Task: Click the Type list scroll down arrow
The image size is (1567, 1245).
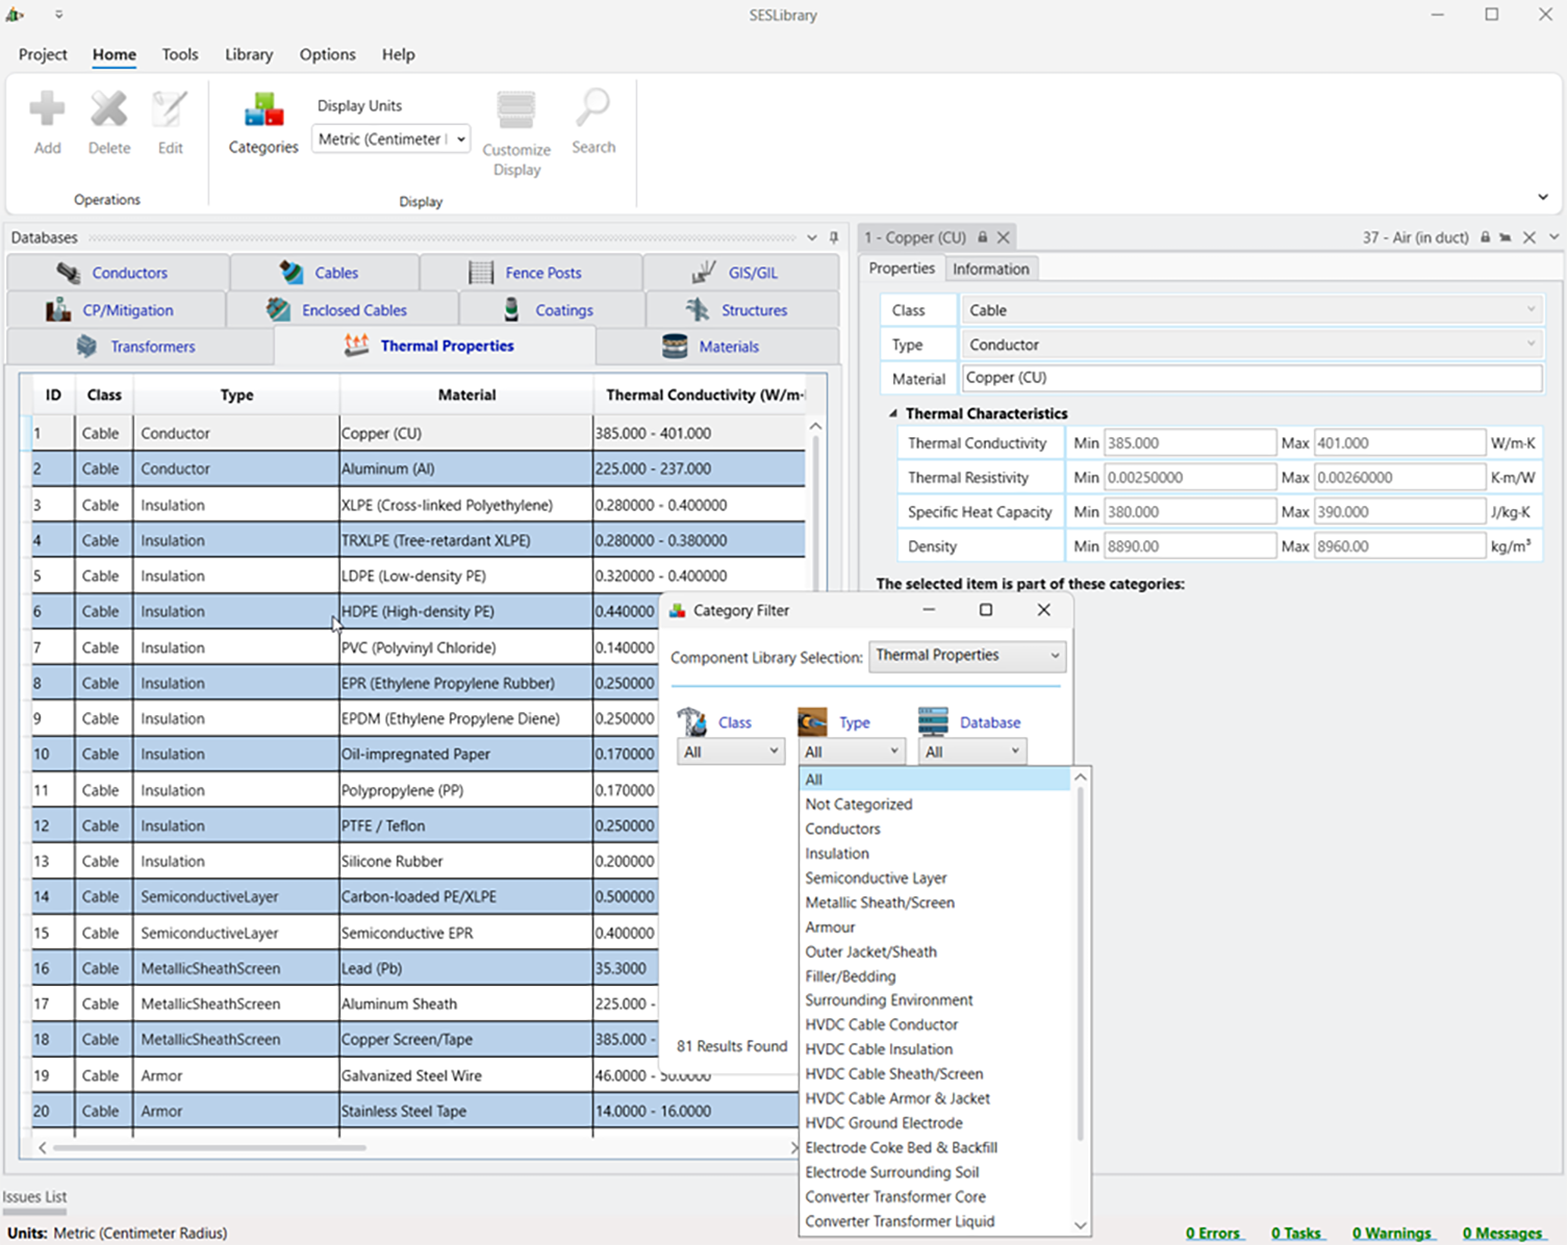Action: point(1080,1225)
